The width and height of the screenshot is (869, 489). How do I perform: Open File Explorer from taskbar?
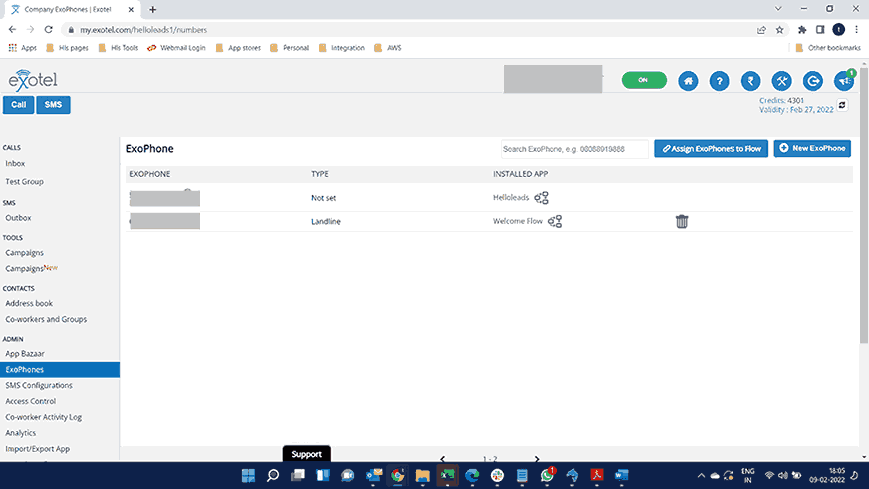422,475
